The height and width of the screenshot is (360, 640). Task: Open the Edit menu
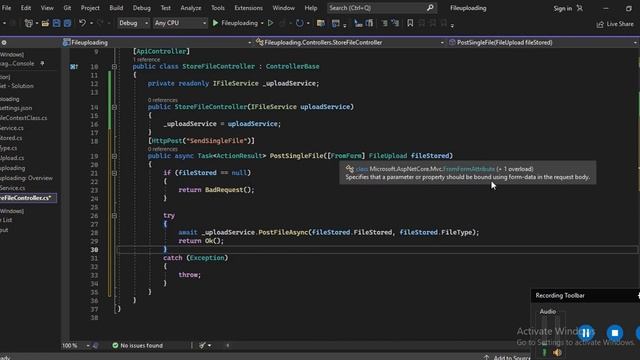point(26,8)
